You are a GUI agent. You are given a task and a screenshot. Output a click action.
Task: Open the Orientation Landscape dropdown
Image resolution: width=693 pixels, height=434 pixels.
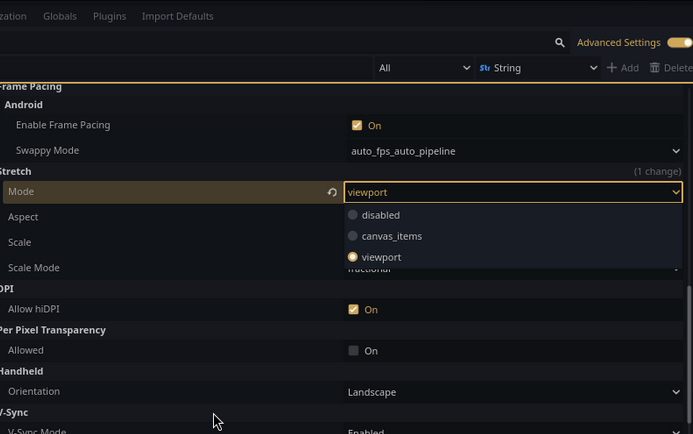pyautogui.click(x=514, y=392)
